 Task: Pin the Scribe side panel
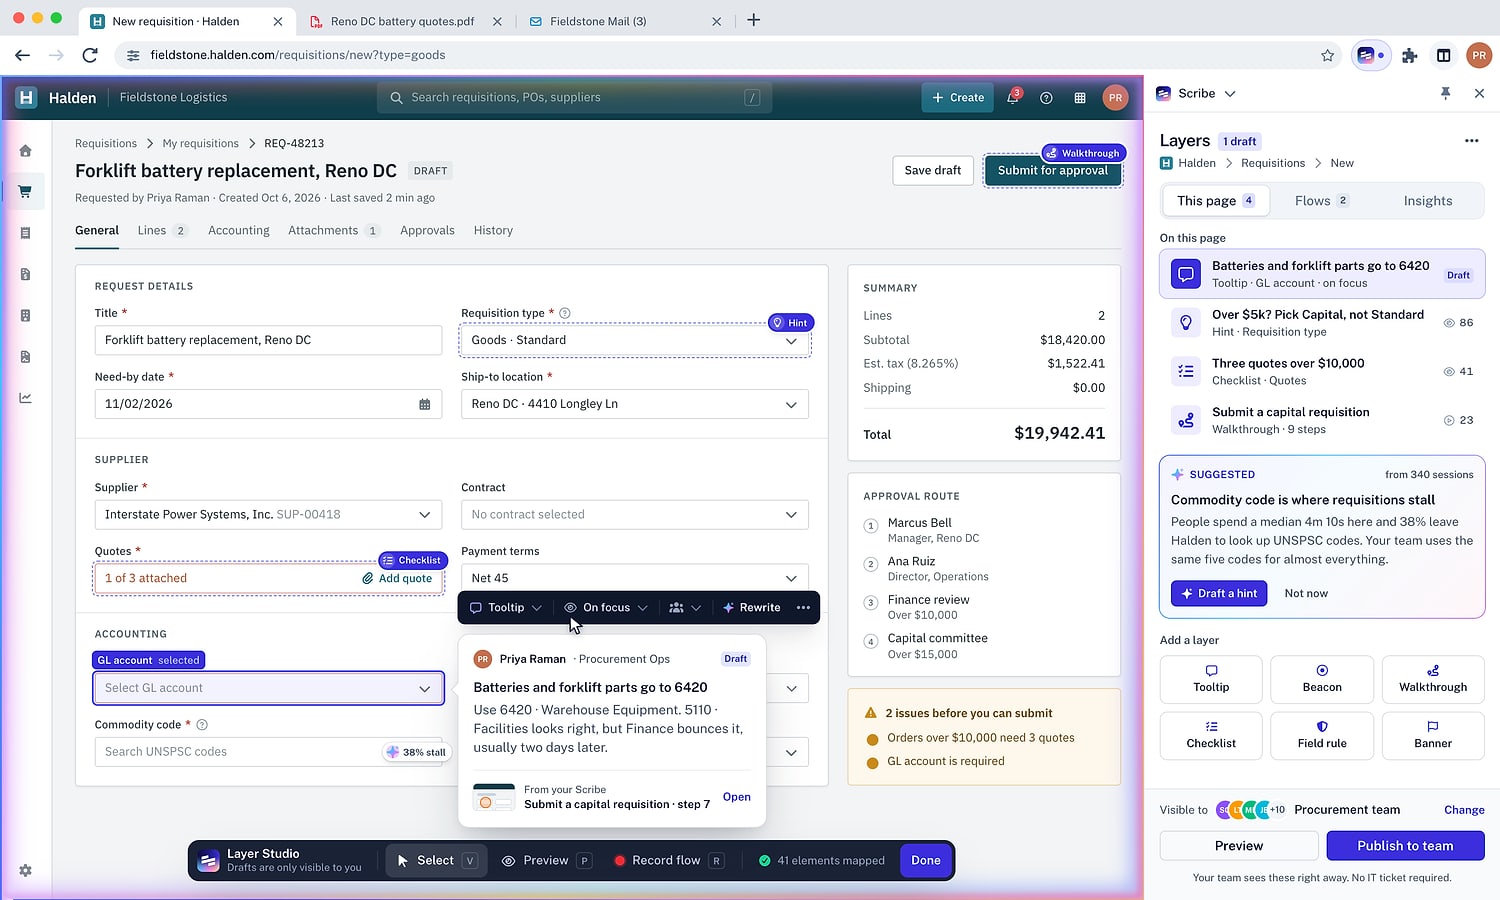(1445, 93)
